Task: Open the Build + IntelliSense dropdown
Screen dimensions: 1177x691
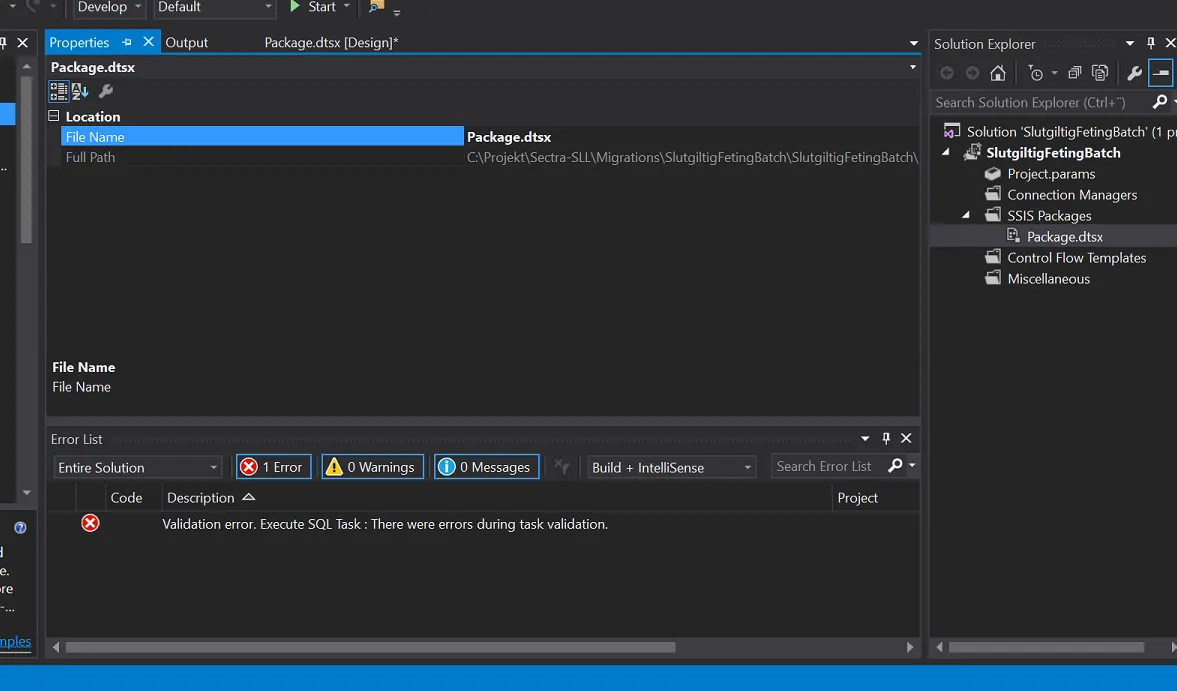Action: pyautogui.click(x=671, y=467)
